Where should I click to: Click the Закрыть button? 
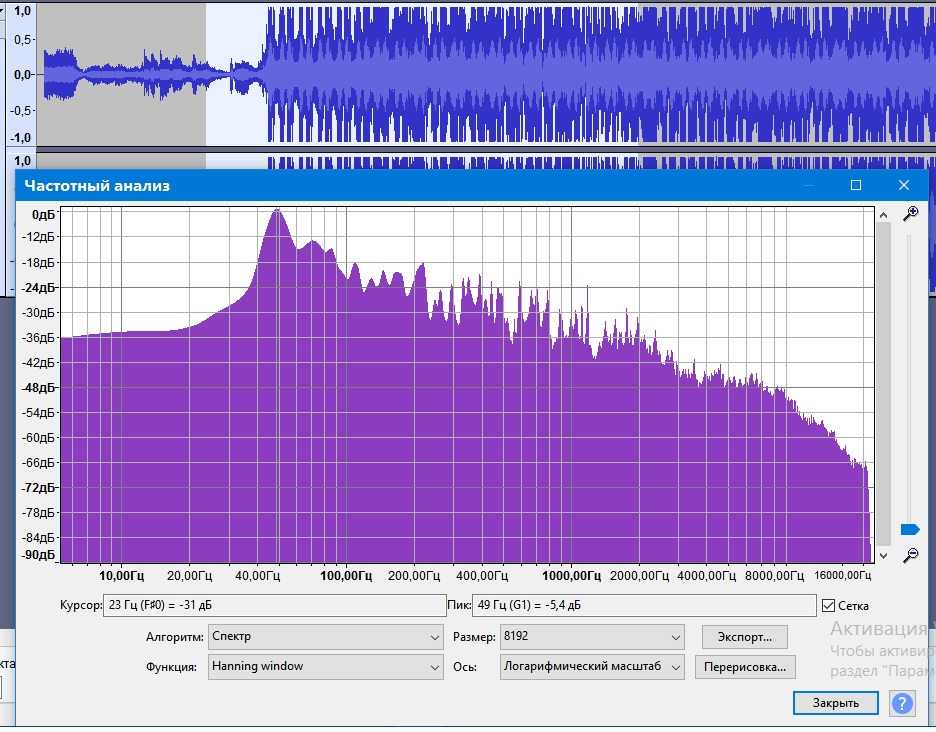point(835,703)
